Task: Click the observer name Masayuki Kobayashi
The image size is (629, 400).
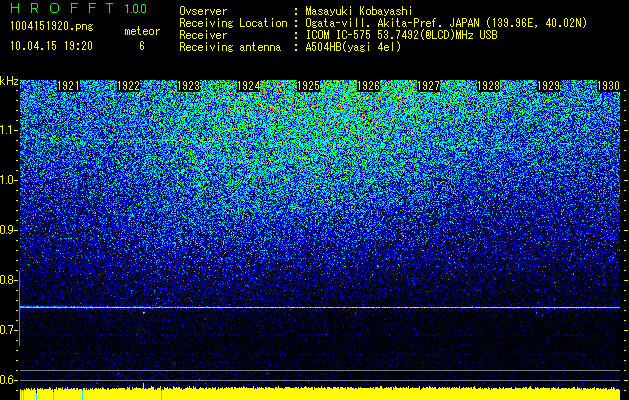Action: 359,11
